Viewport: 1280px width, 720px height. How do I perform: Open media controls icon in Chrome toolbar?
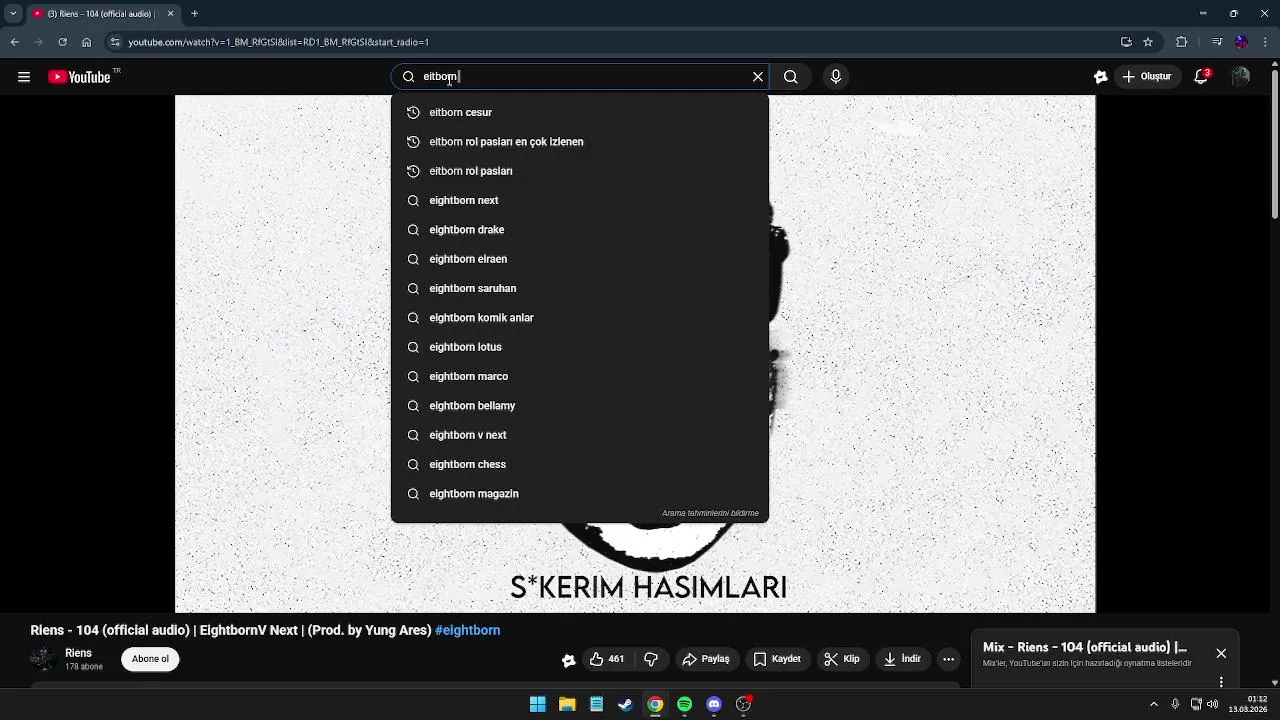tap(1217, 42)
